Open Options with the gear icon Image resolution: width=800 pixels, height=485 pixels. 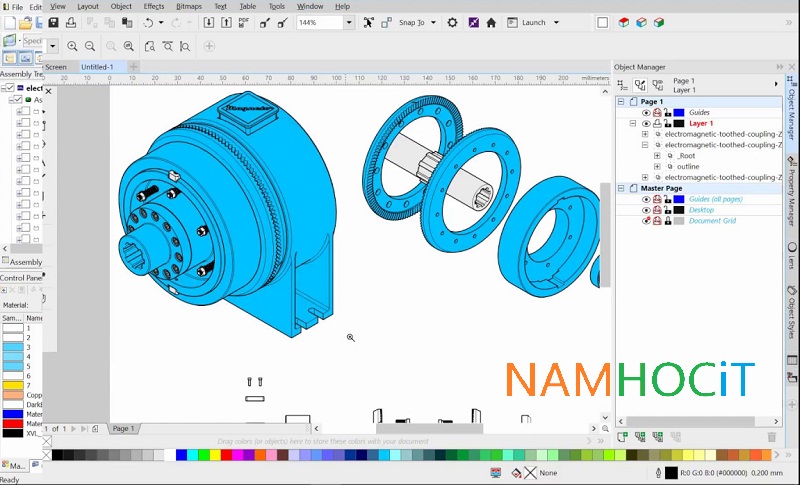[x=452, y=22]
